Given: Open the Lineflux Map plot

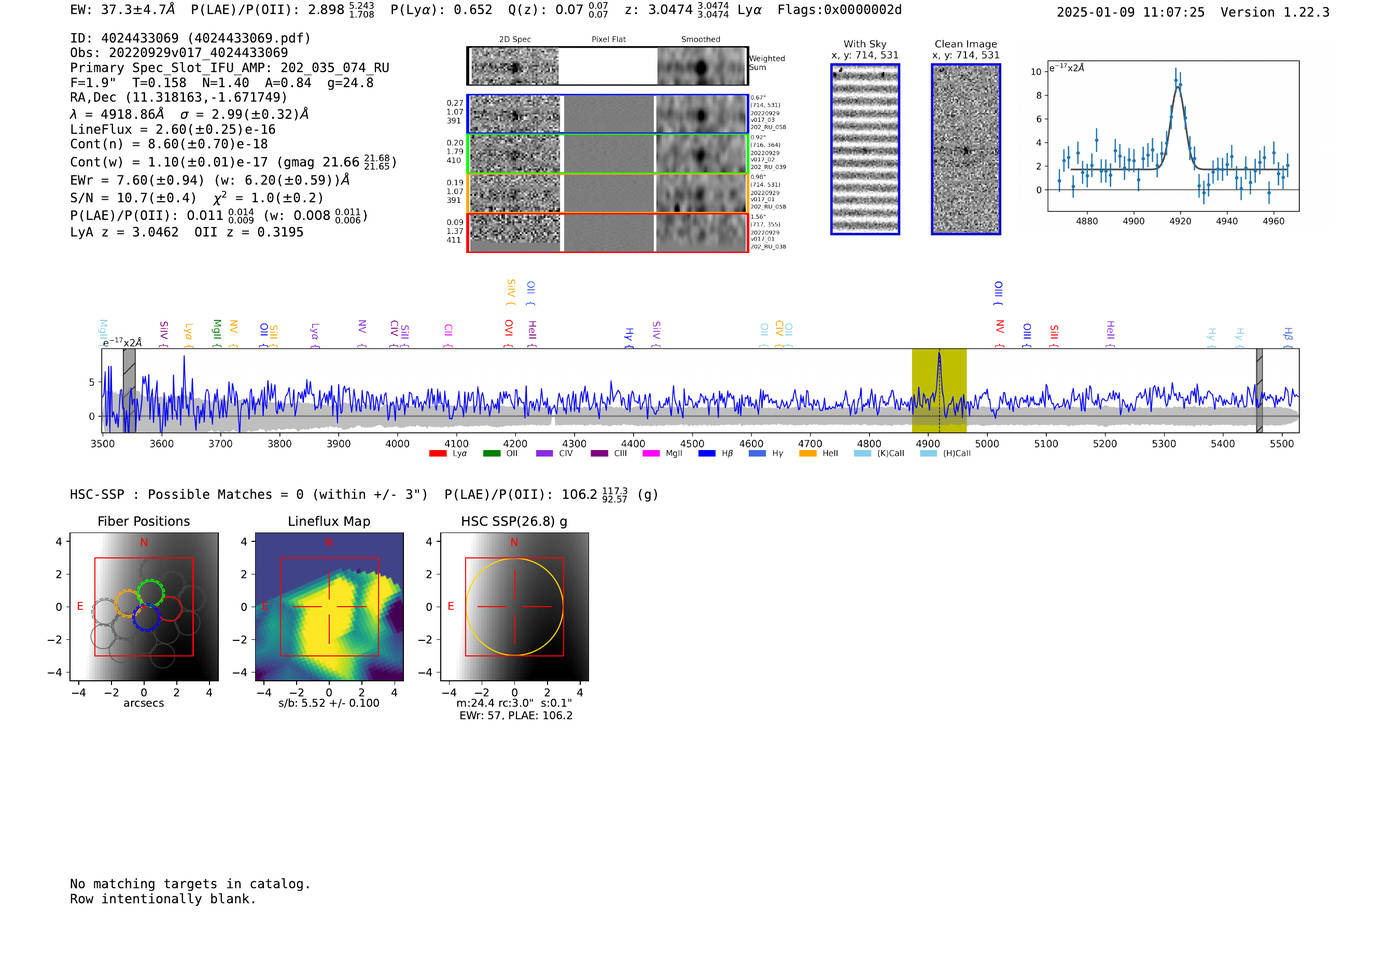Looking at the screenshot, I should tap(329, 607).
